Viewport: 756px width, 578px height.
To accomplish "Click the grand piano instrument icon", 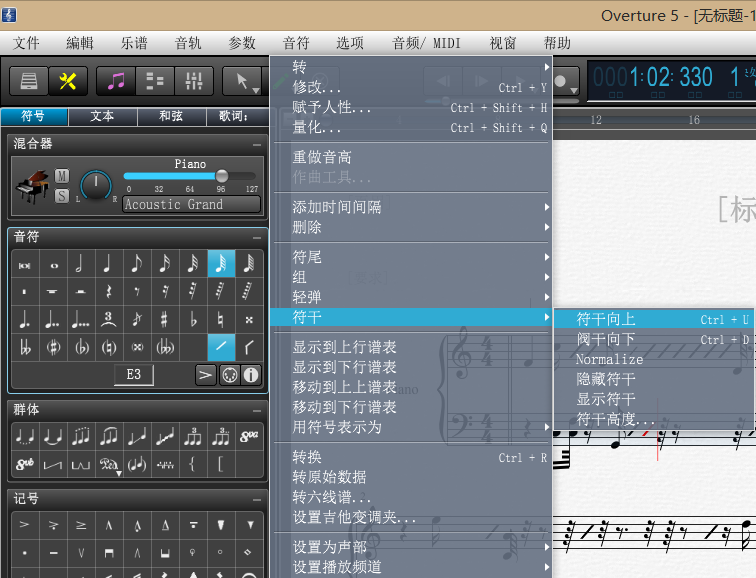I will click(x=33, y=187).
